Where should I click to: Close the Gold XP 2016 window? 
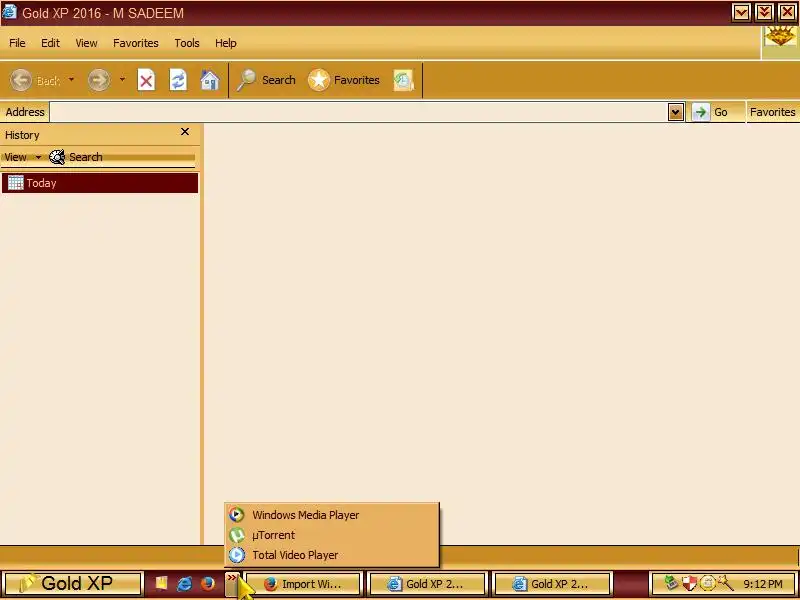tap(787, 12)
